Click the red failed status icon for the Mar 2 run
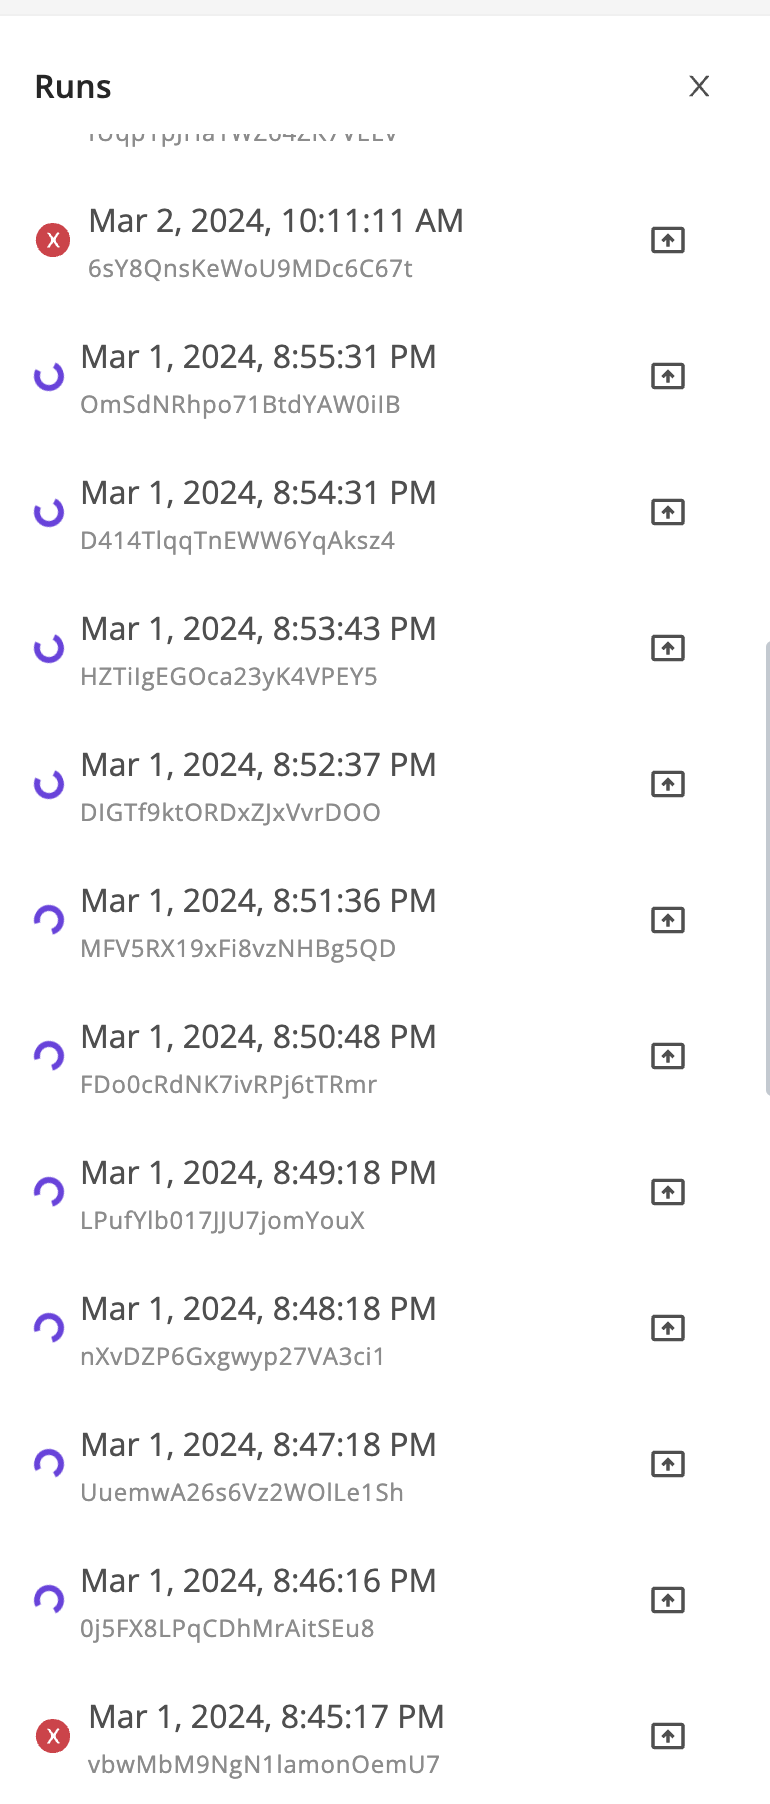Screen dimensions: 770x1804 53,240
